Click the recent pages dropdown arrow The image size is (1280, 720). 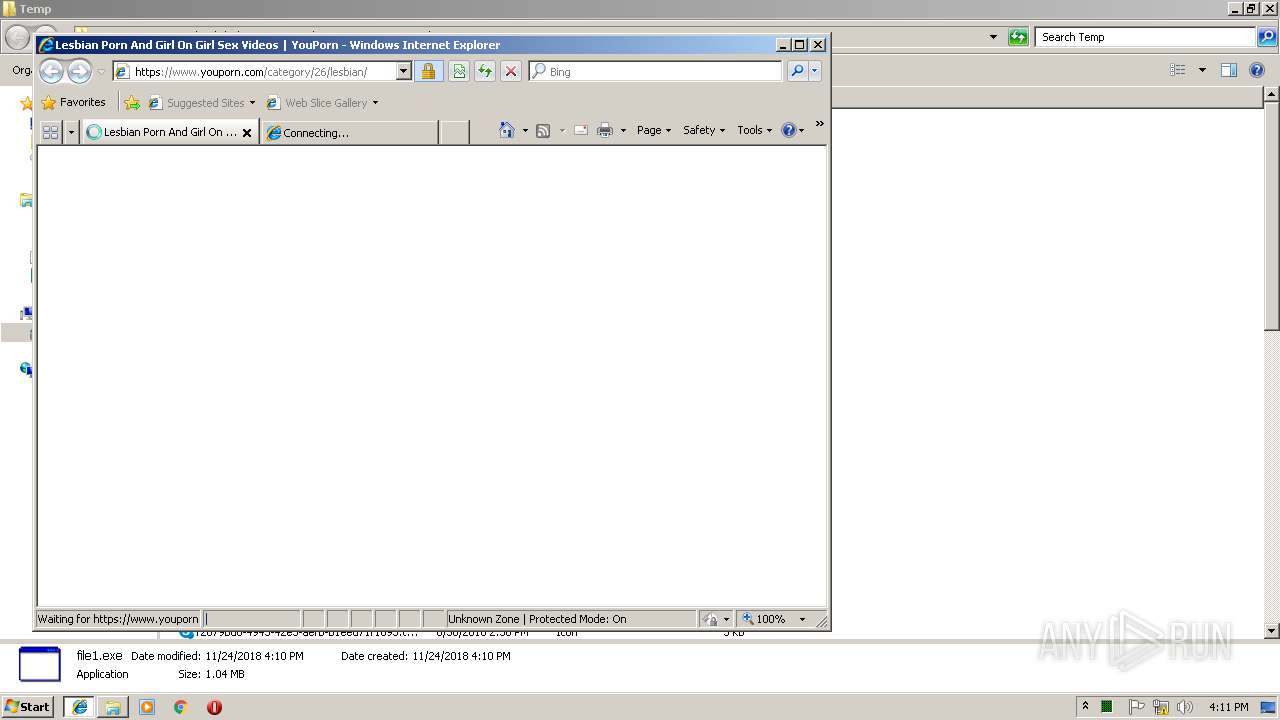101,72
